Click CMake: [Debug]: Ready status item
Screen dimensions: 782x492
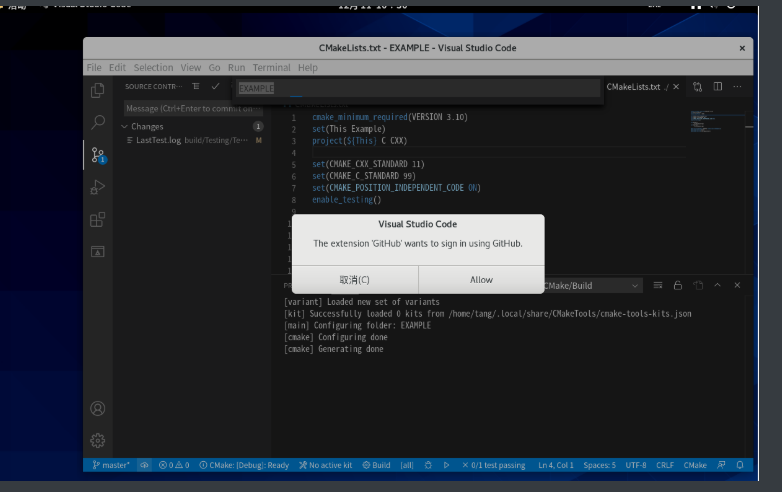pos(244,465)
